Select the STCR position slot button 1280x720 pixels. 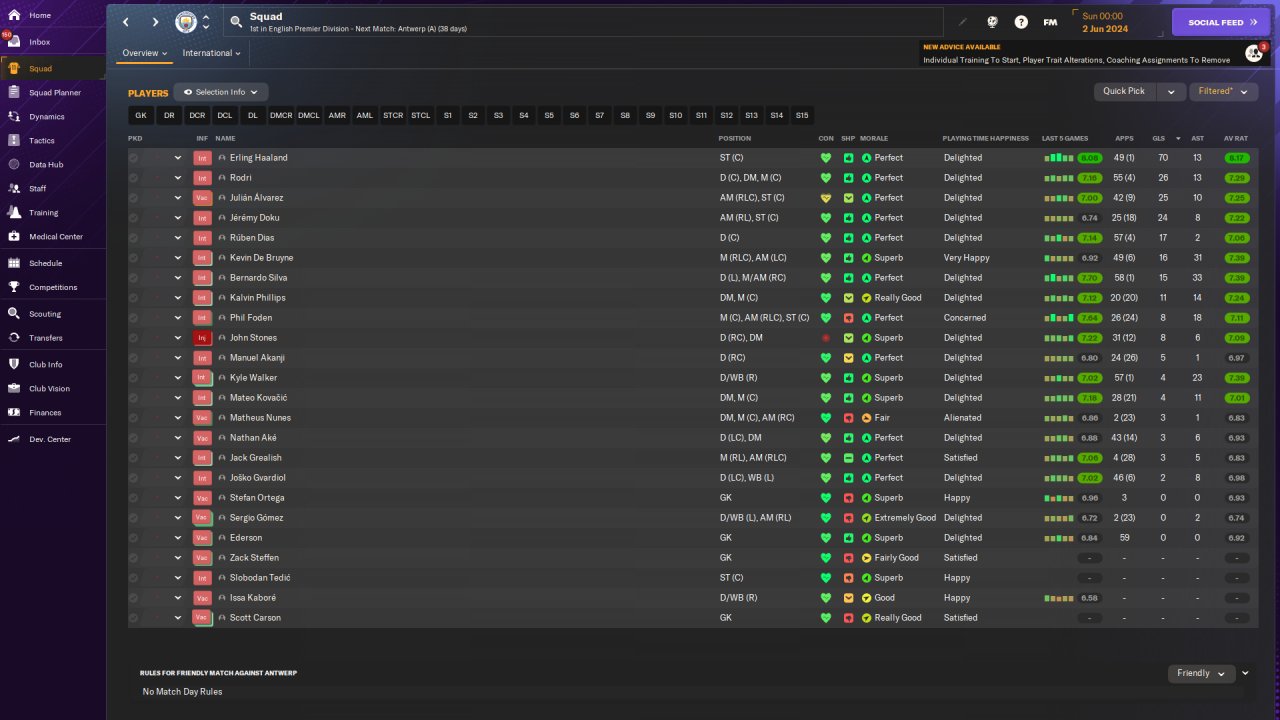coord(393,115)
